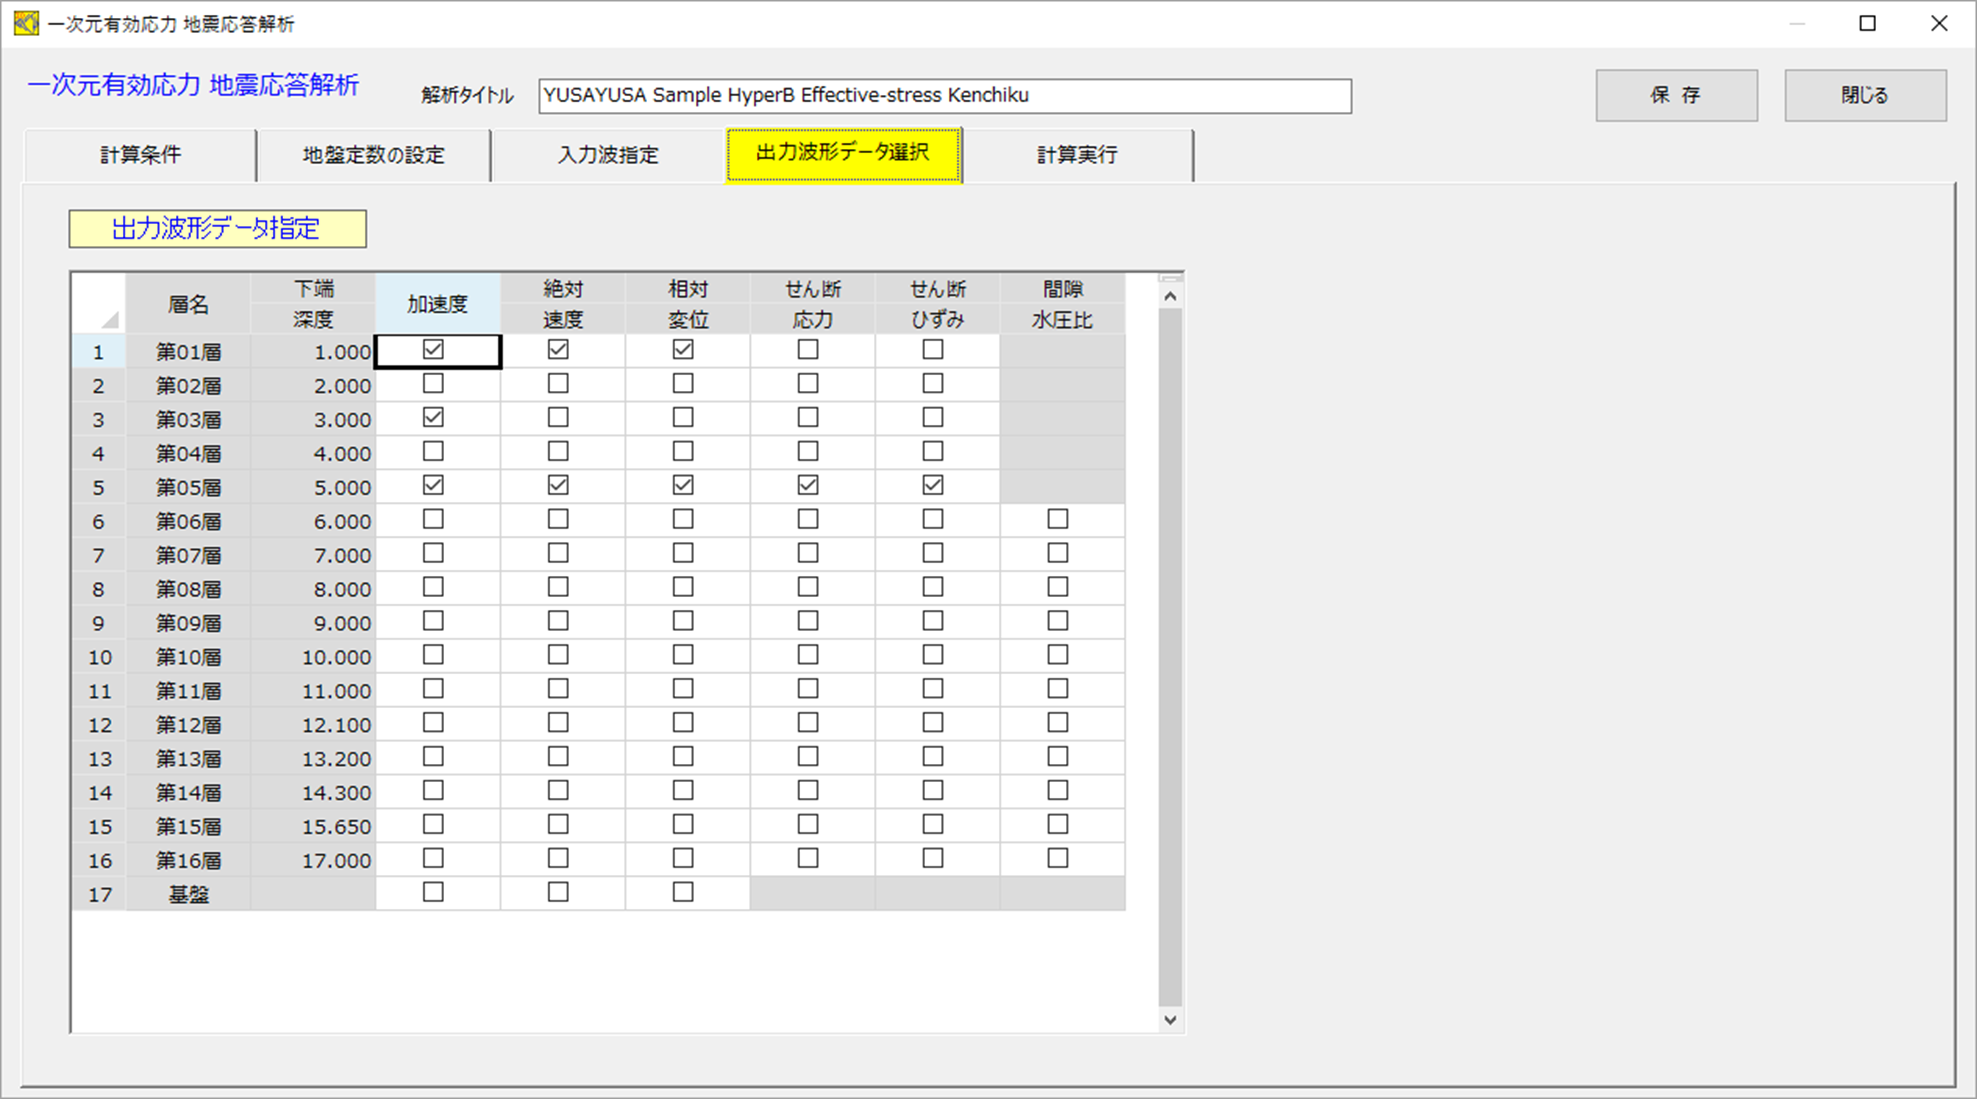Uncheck せん断ひずみ for 第05層
Screen dimensions: 1977x1099
[x=933, y=486]
